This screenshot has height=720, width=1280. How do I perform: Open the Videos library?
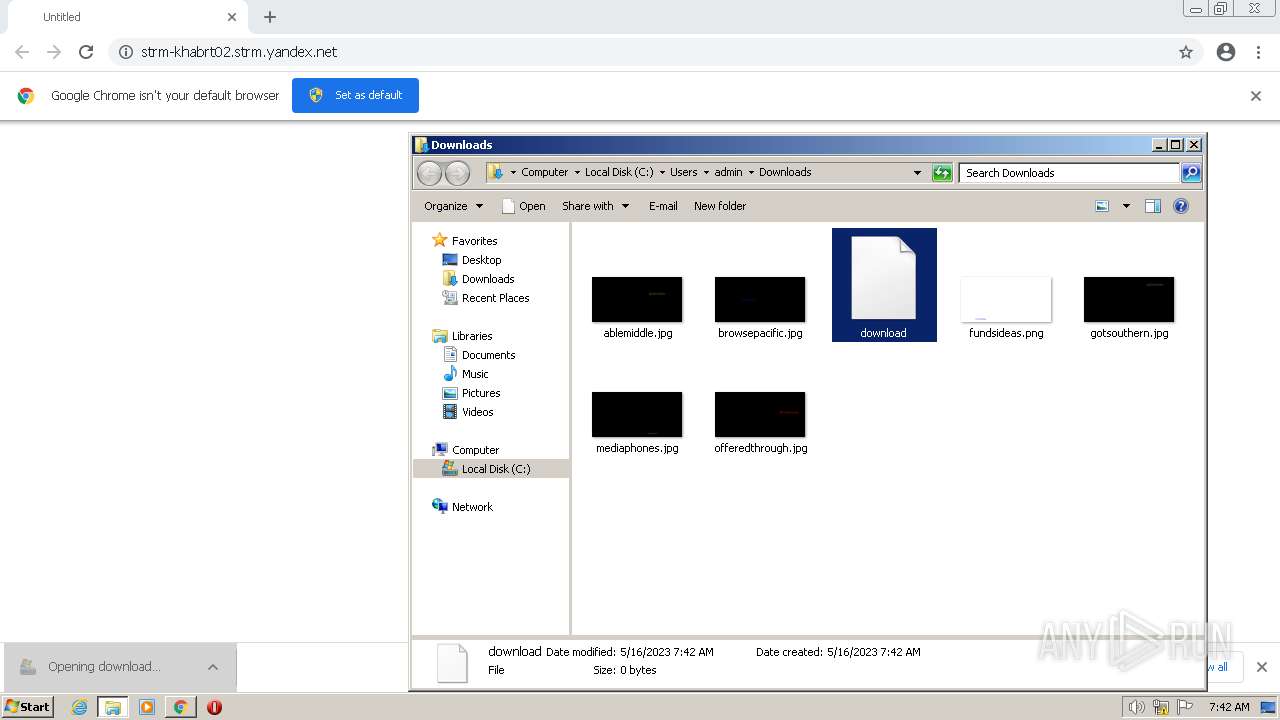tap(477, 412)
